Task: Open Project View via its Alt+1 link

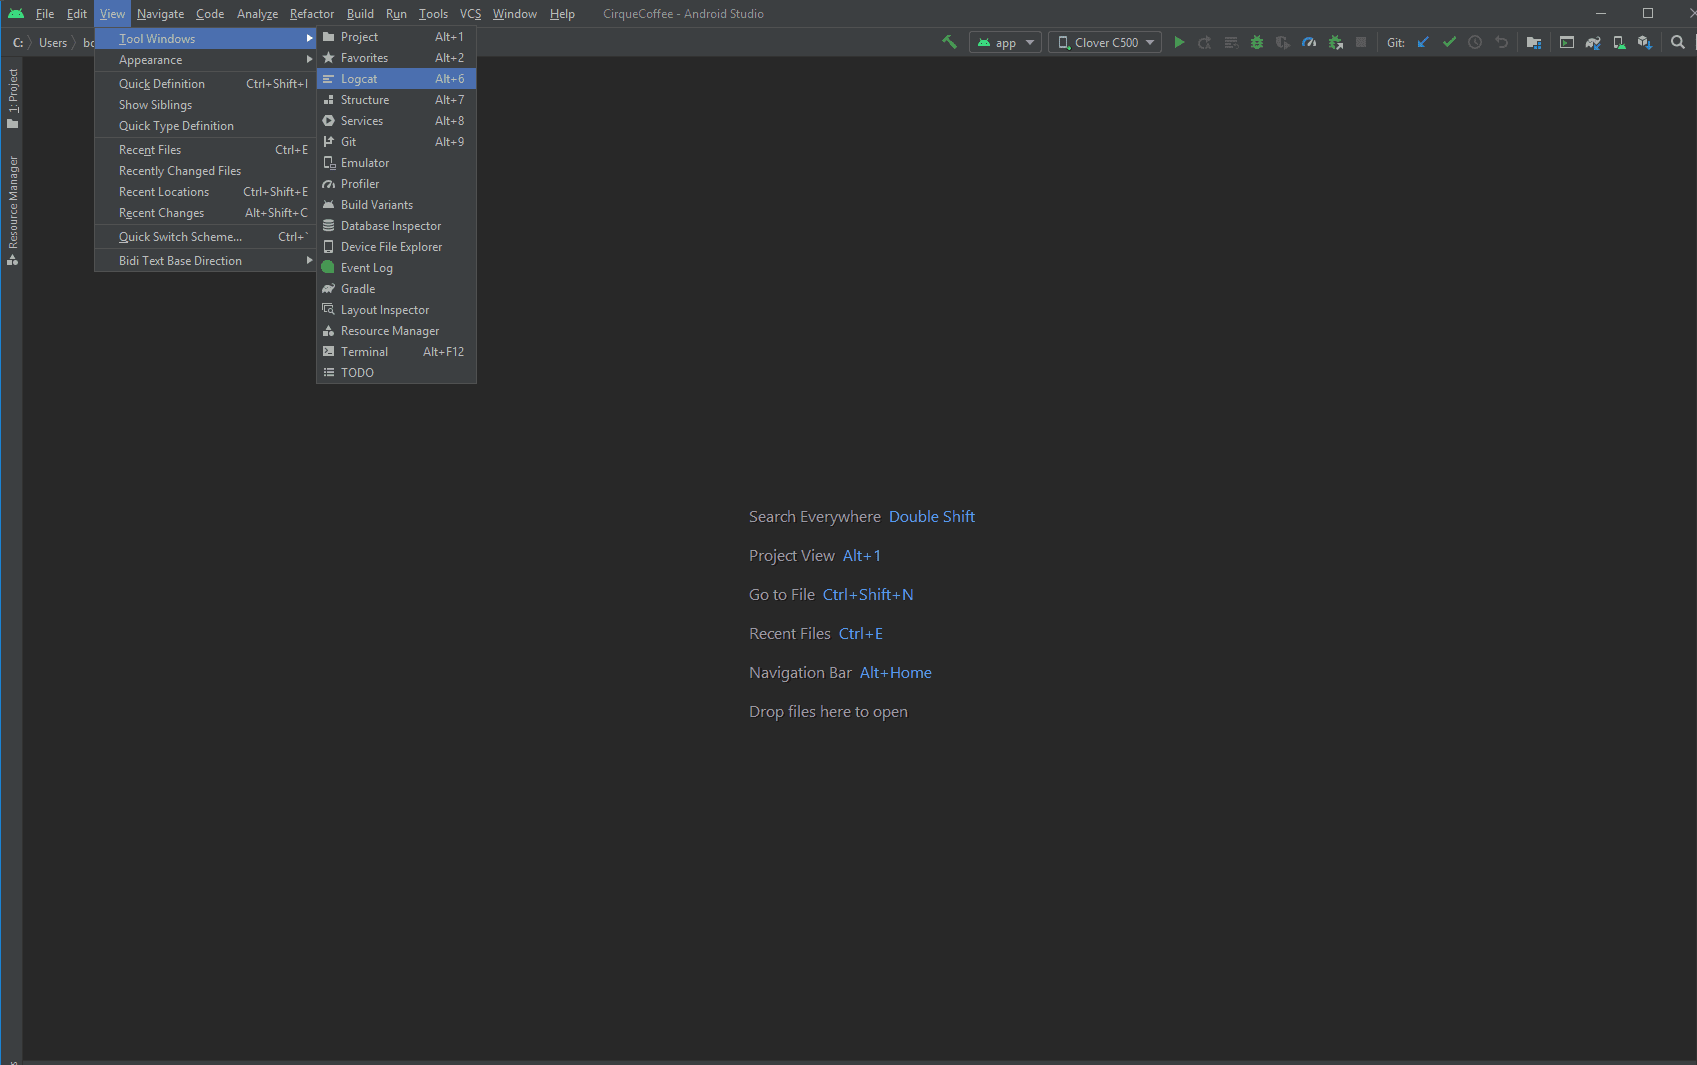Action: click(x=861, y=555)
